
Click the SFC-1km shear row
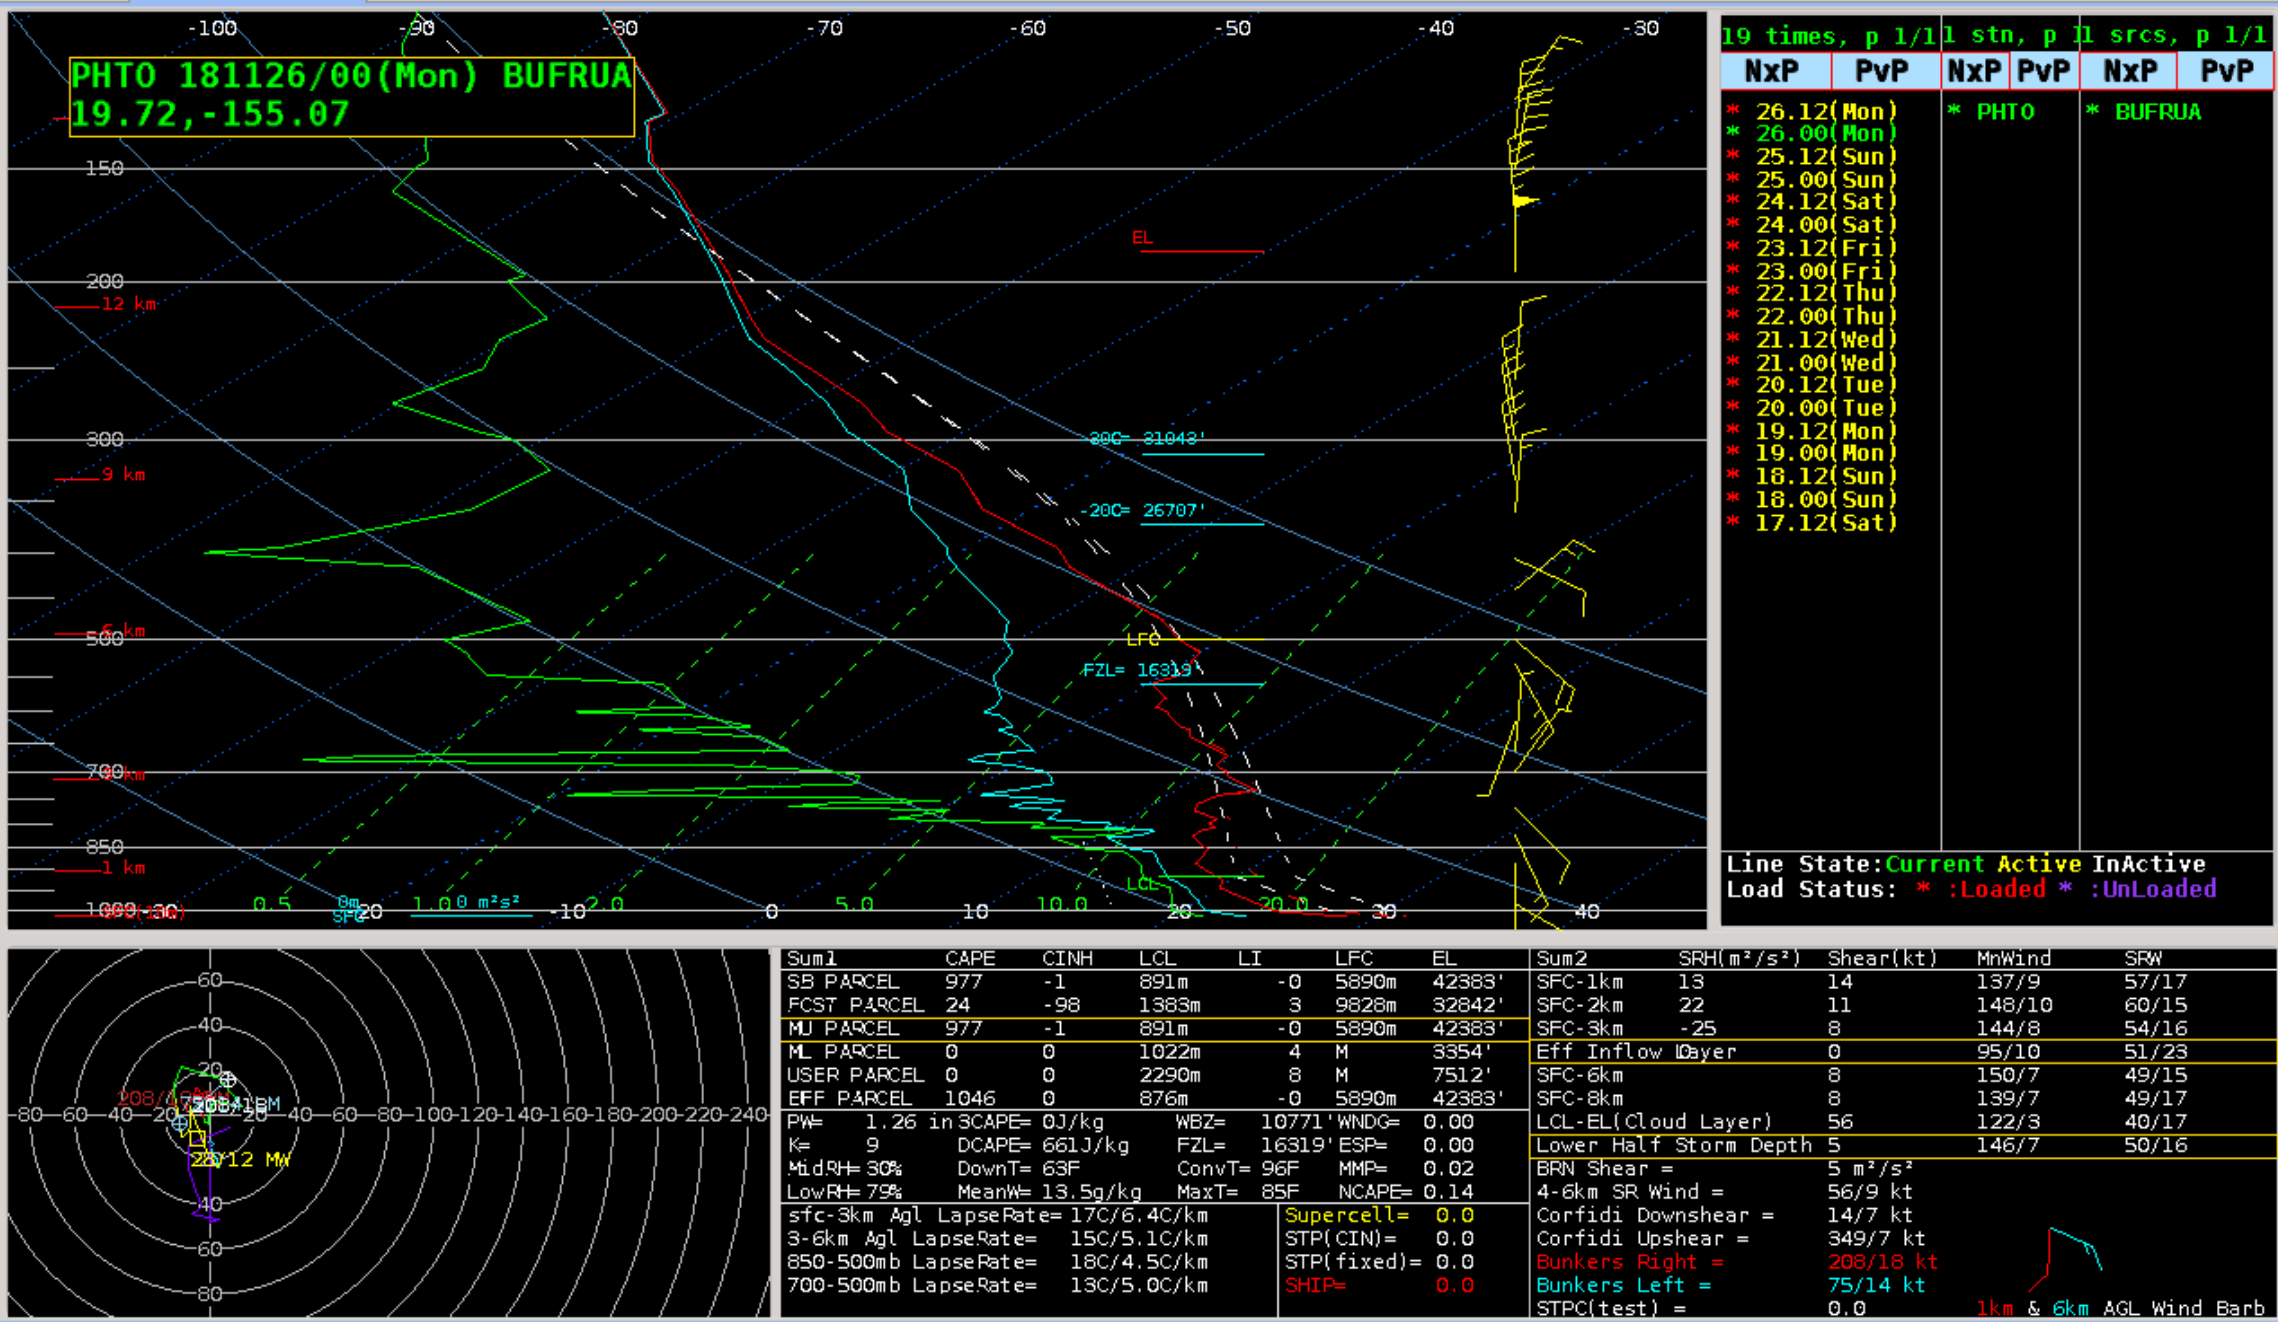click(x=1903, y=982)
